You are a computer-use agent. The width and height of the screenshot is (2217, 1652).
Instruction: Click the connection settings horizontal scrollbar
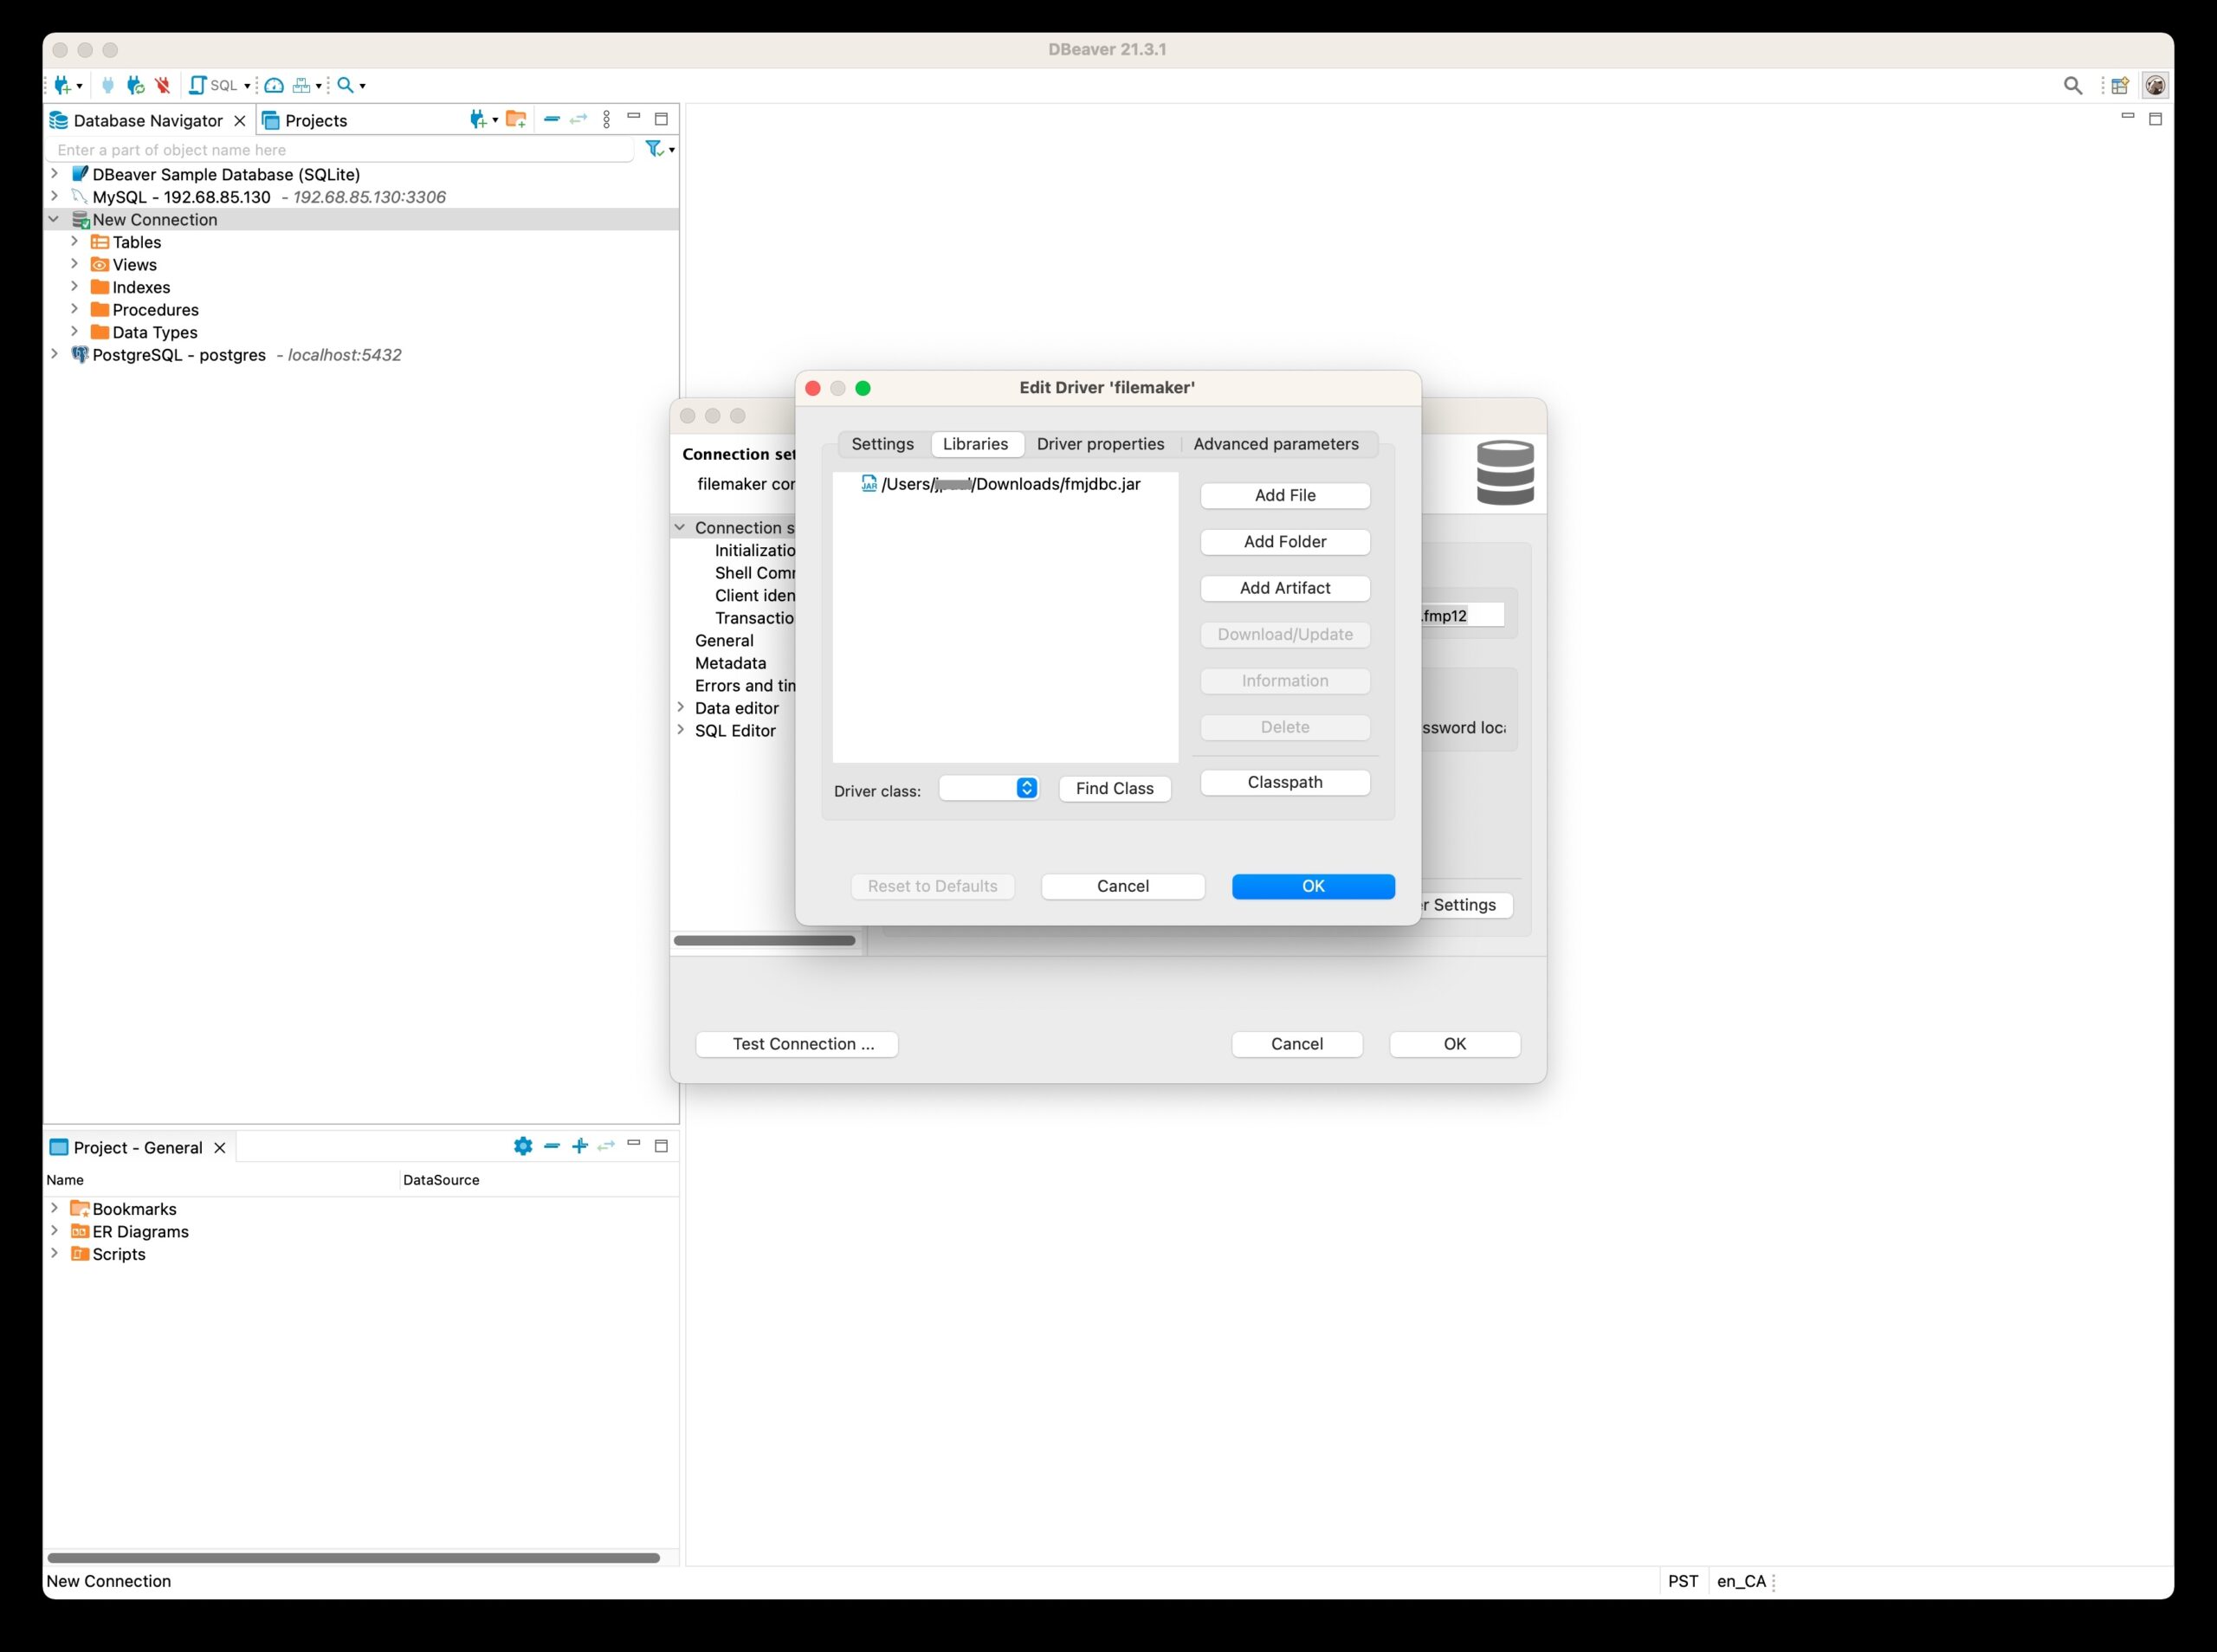click(765, 940)
